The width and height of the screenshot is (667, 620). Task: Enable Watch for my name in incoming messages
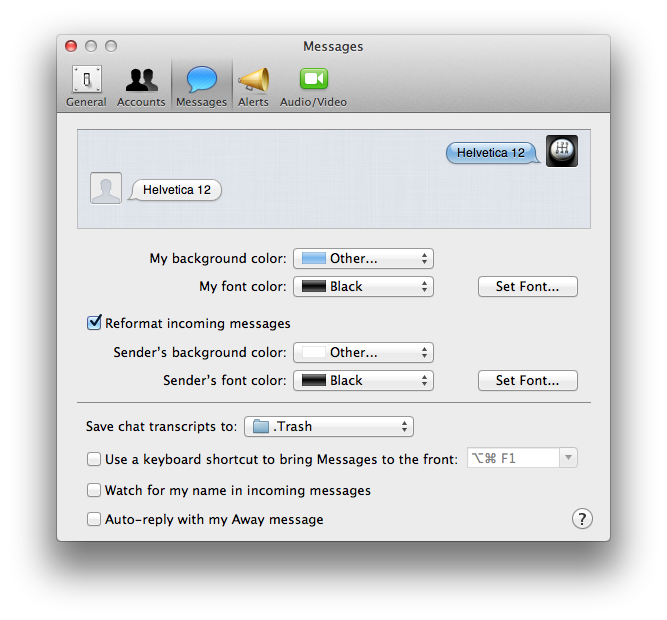[94, 490]
